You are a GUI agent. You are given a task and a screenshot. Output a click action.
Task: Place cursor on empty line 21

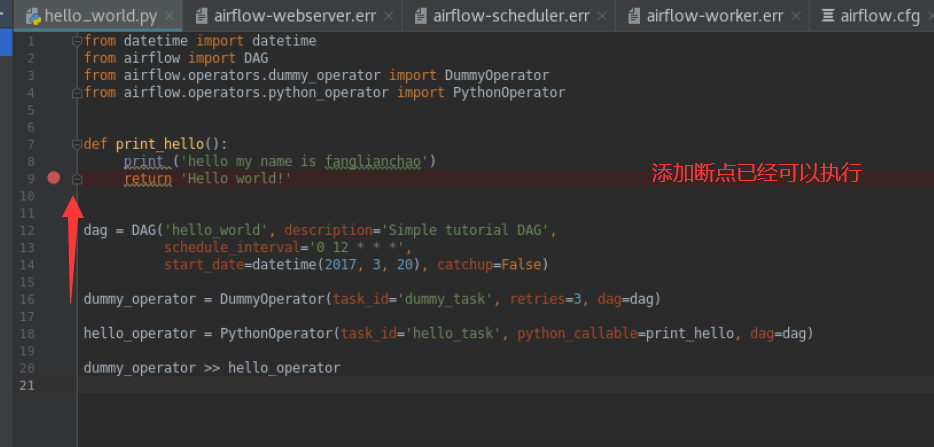(300, 385)
